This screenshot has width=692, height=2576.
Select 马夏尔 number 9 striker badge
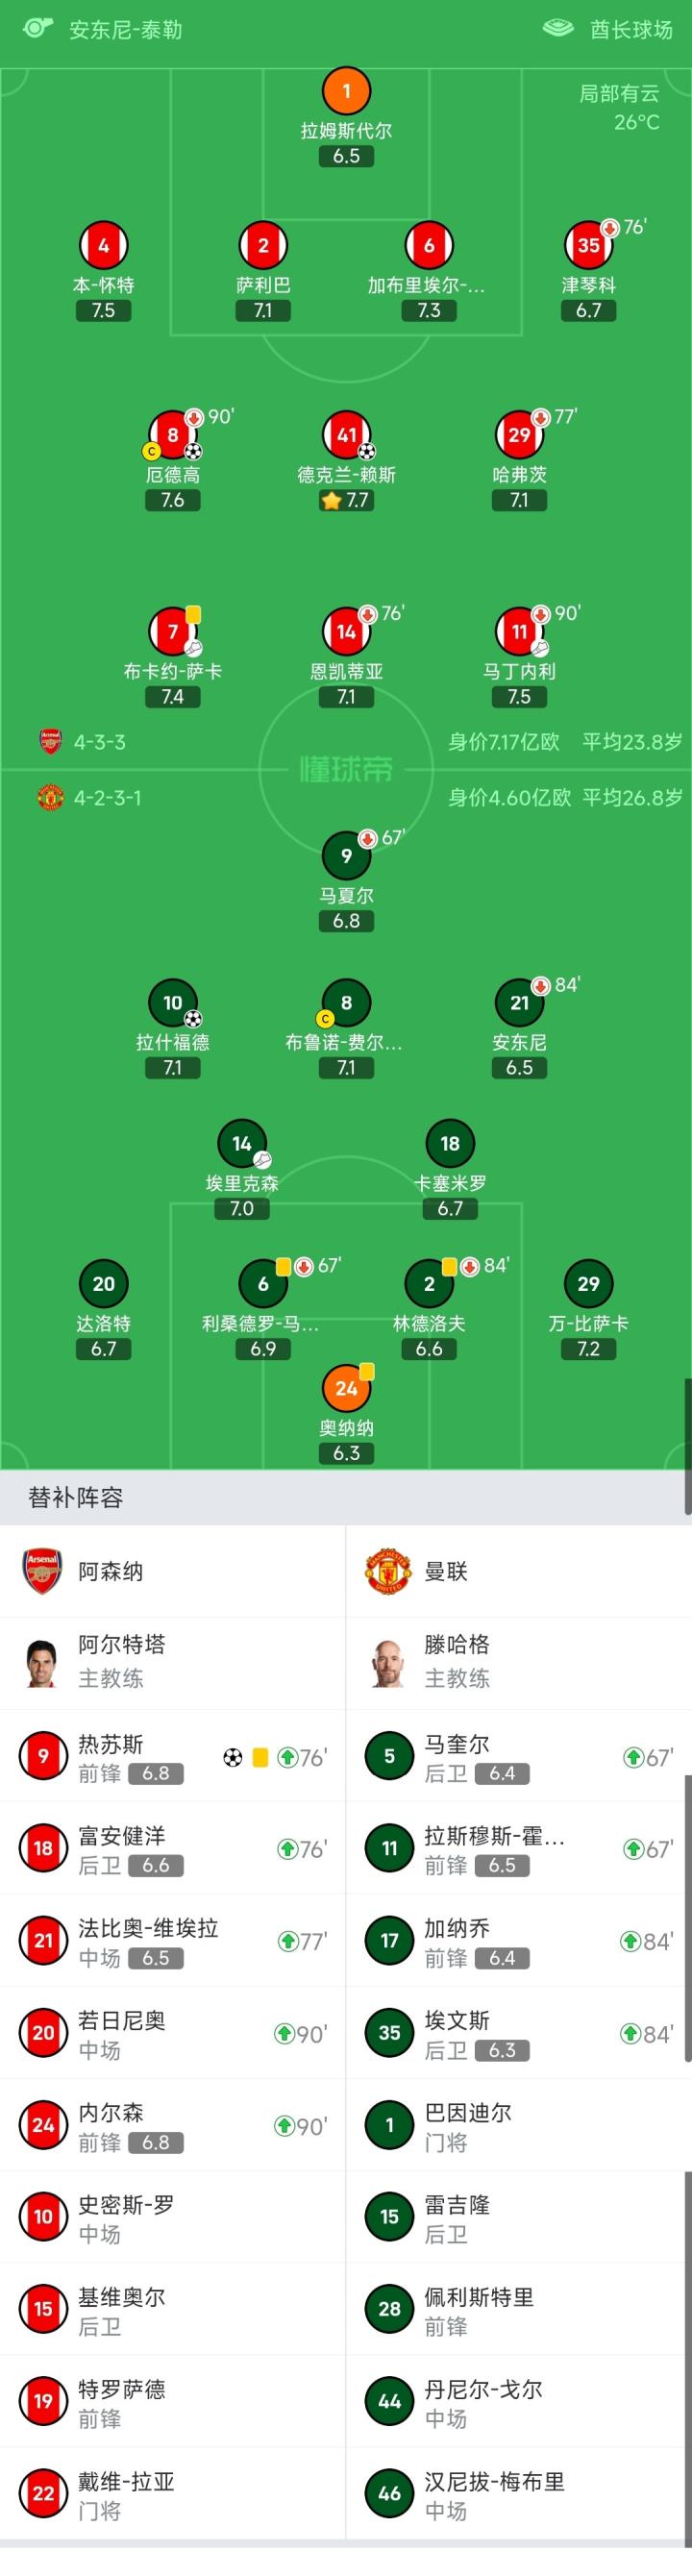[346, 855]
